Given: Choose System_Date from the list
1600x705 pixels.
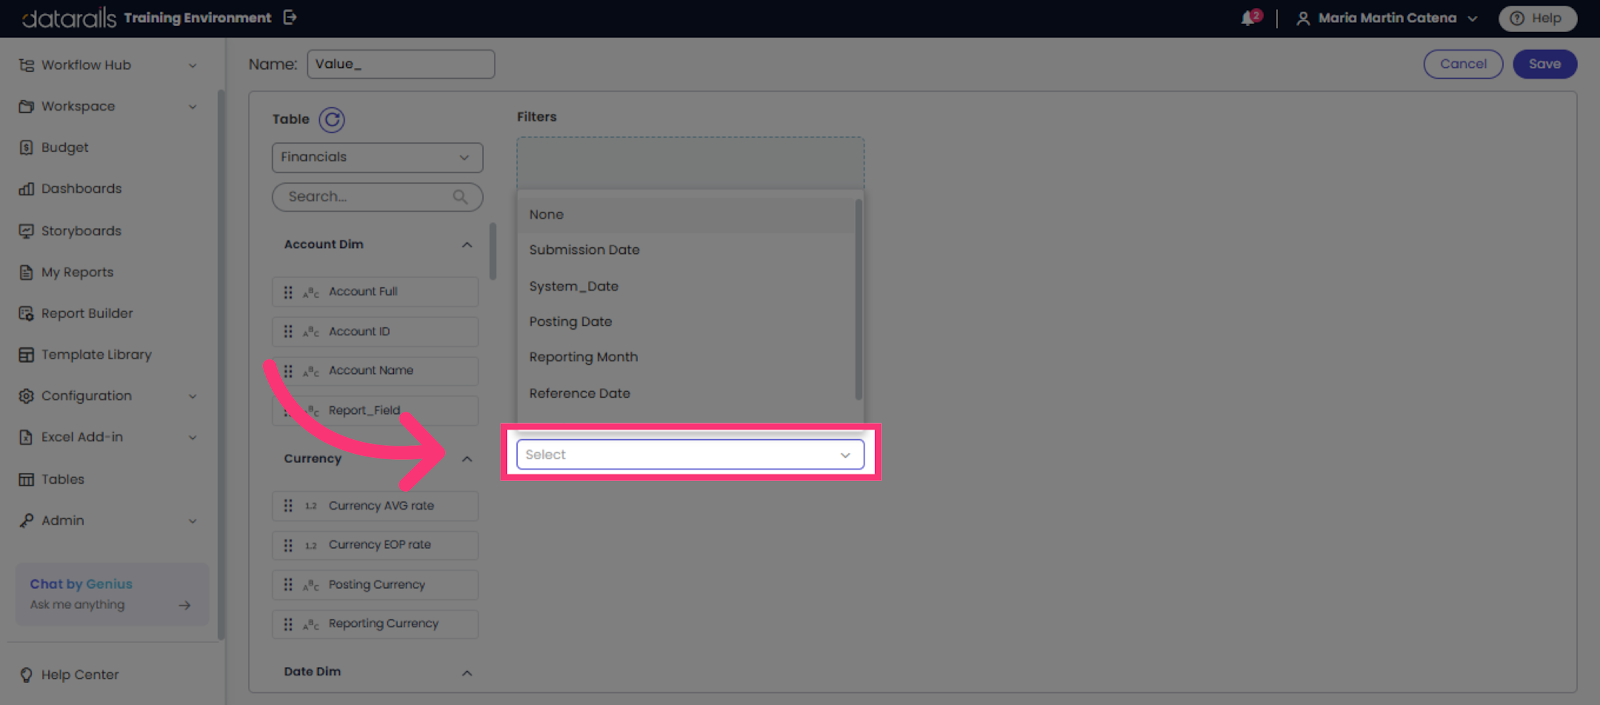Looking at the screenshot, I should (x=686, y=286).
